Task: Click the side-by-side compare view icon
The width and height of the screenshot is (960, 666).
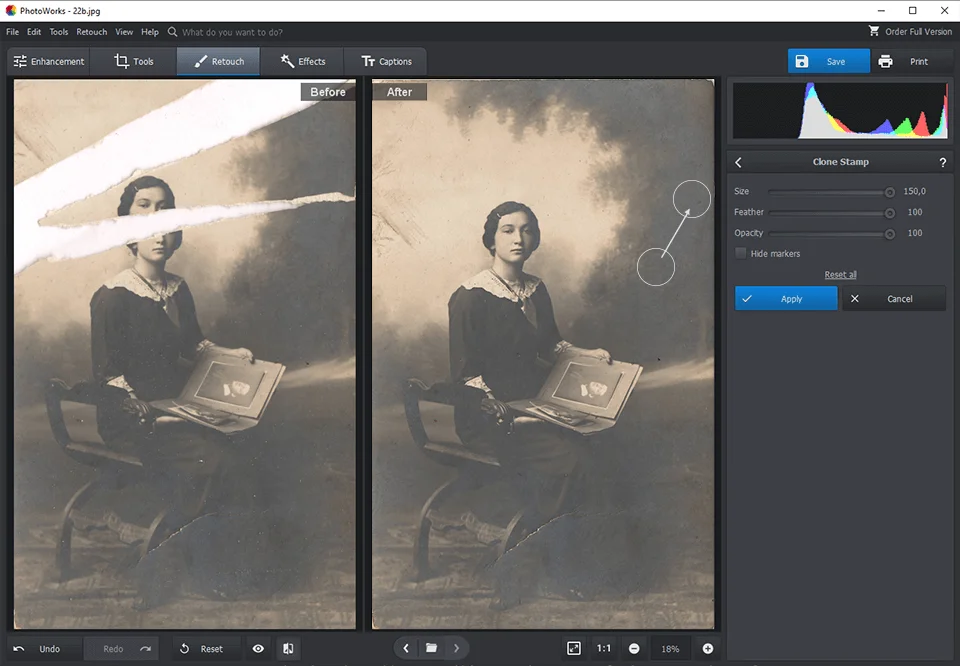Action: pyautogui.click(x=288, y=648)
